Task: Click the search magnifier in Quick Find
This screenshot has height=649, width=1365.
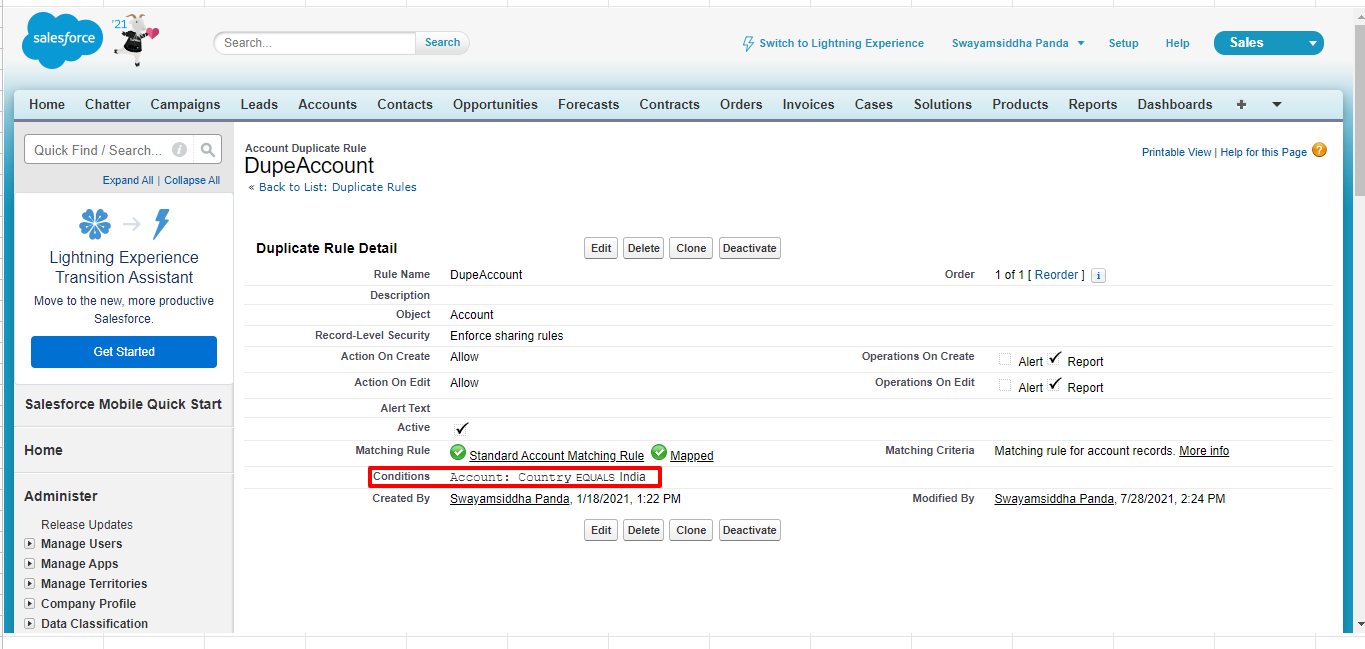Action: pyautogui.click(x=207, y=150)
